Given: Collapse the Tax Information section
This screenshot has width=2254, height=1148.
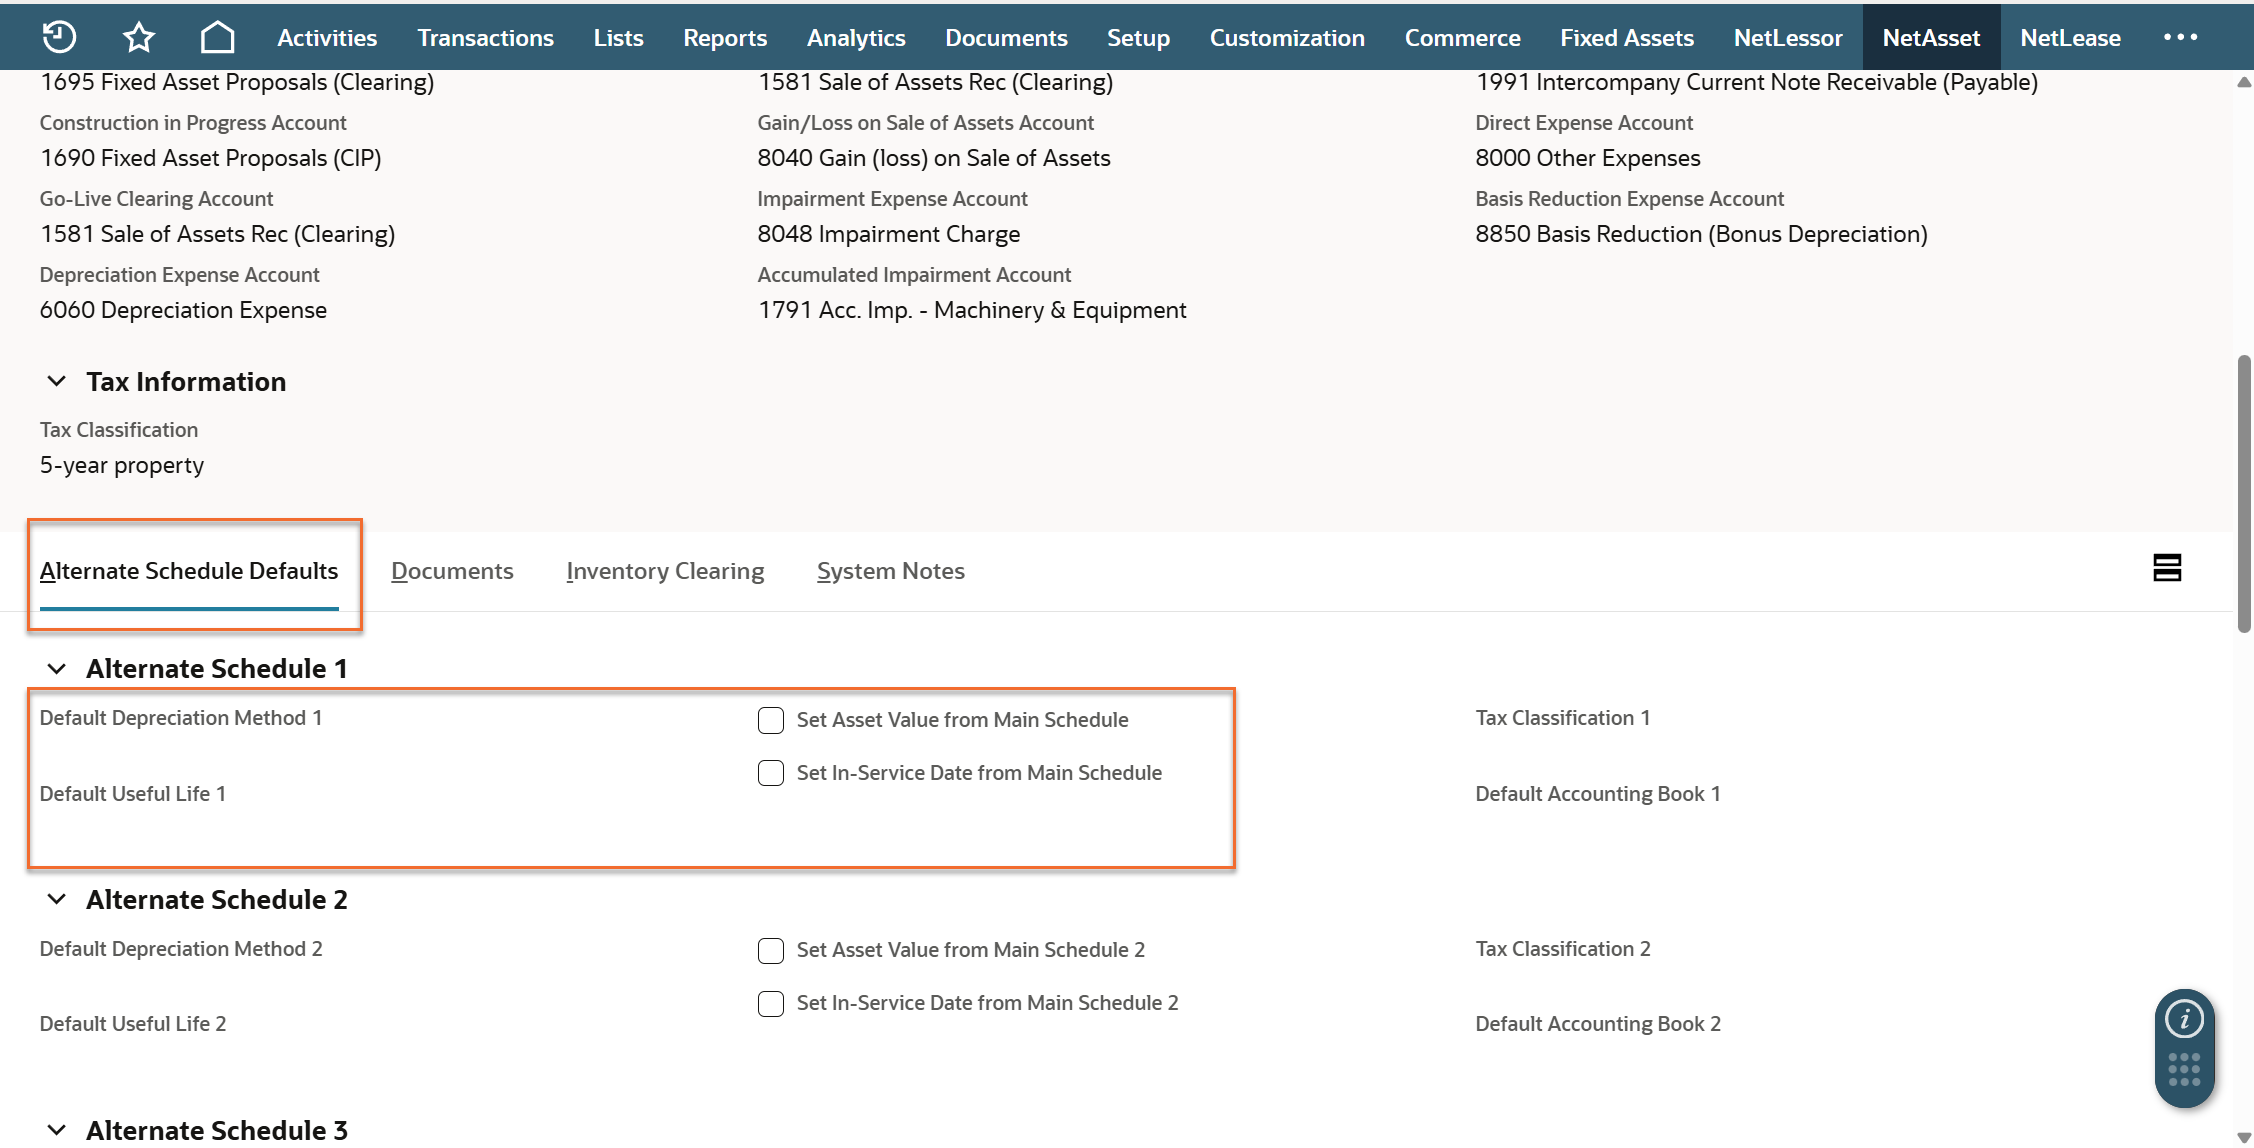Looking at the screenshot, I should 57,382.
